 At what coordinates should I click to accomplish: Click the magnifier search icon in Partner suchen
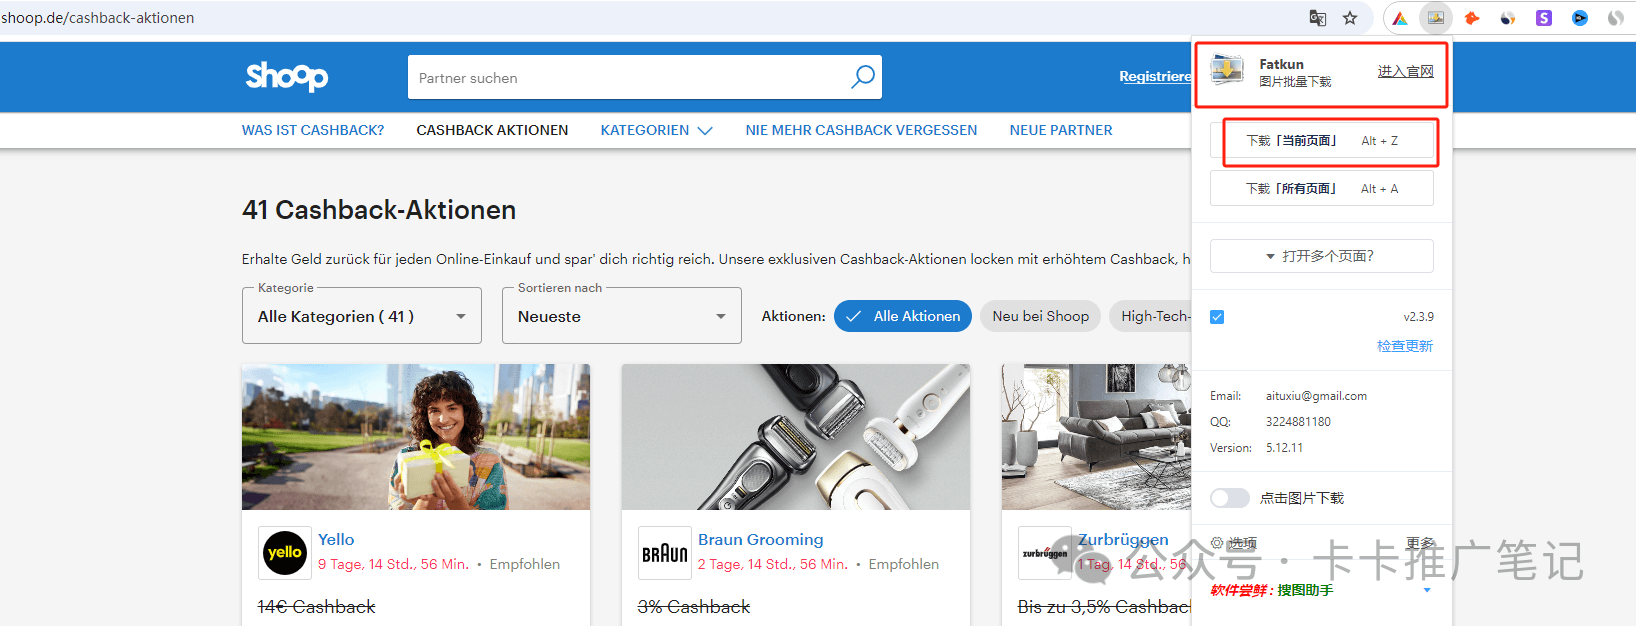(862, 77)
